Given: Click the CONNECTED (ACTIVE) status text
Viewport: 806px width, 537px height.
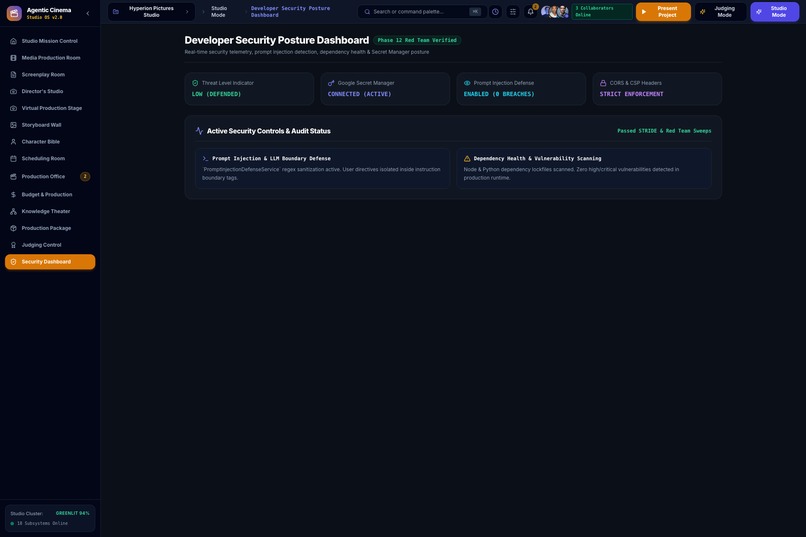Looking at the screenshot, I should [x=359, y=95].
